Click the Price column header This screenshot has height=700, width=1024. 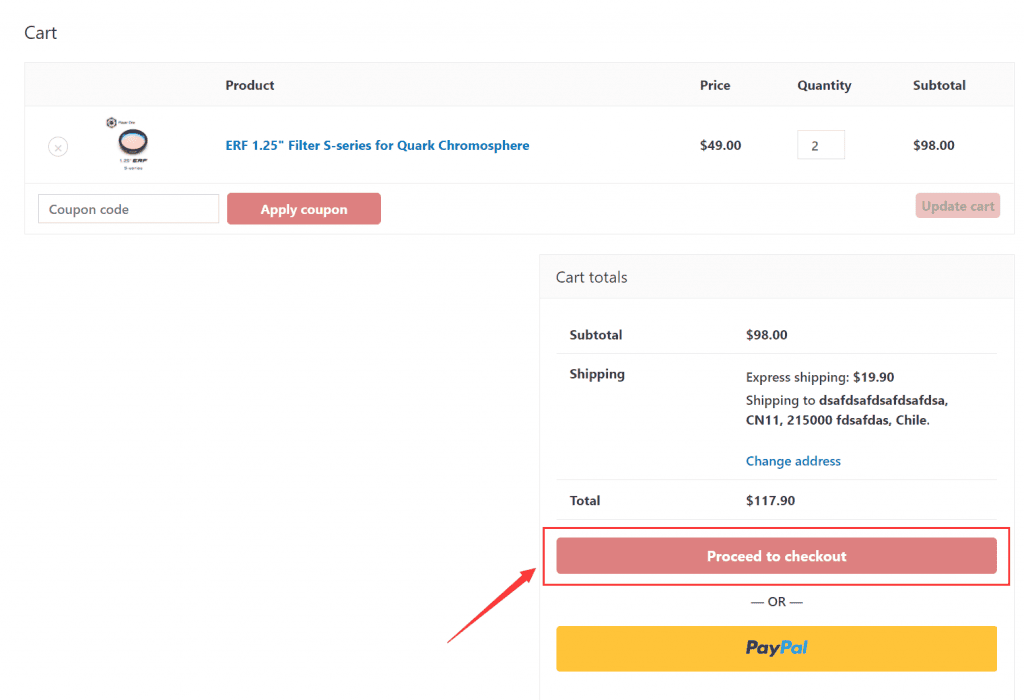[715, 86]
